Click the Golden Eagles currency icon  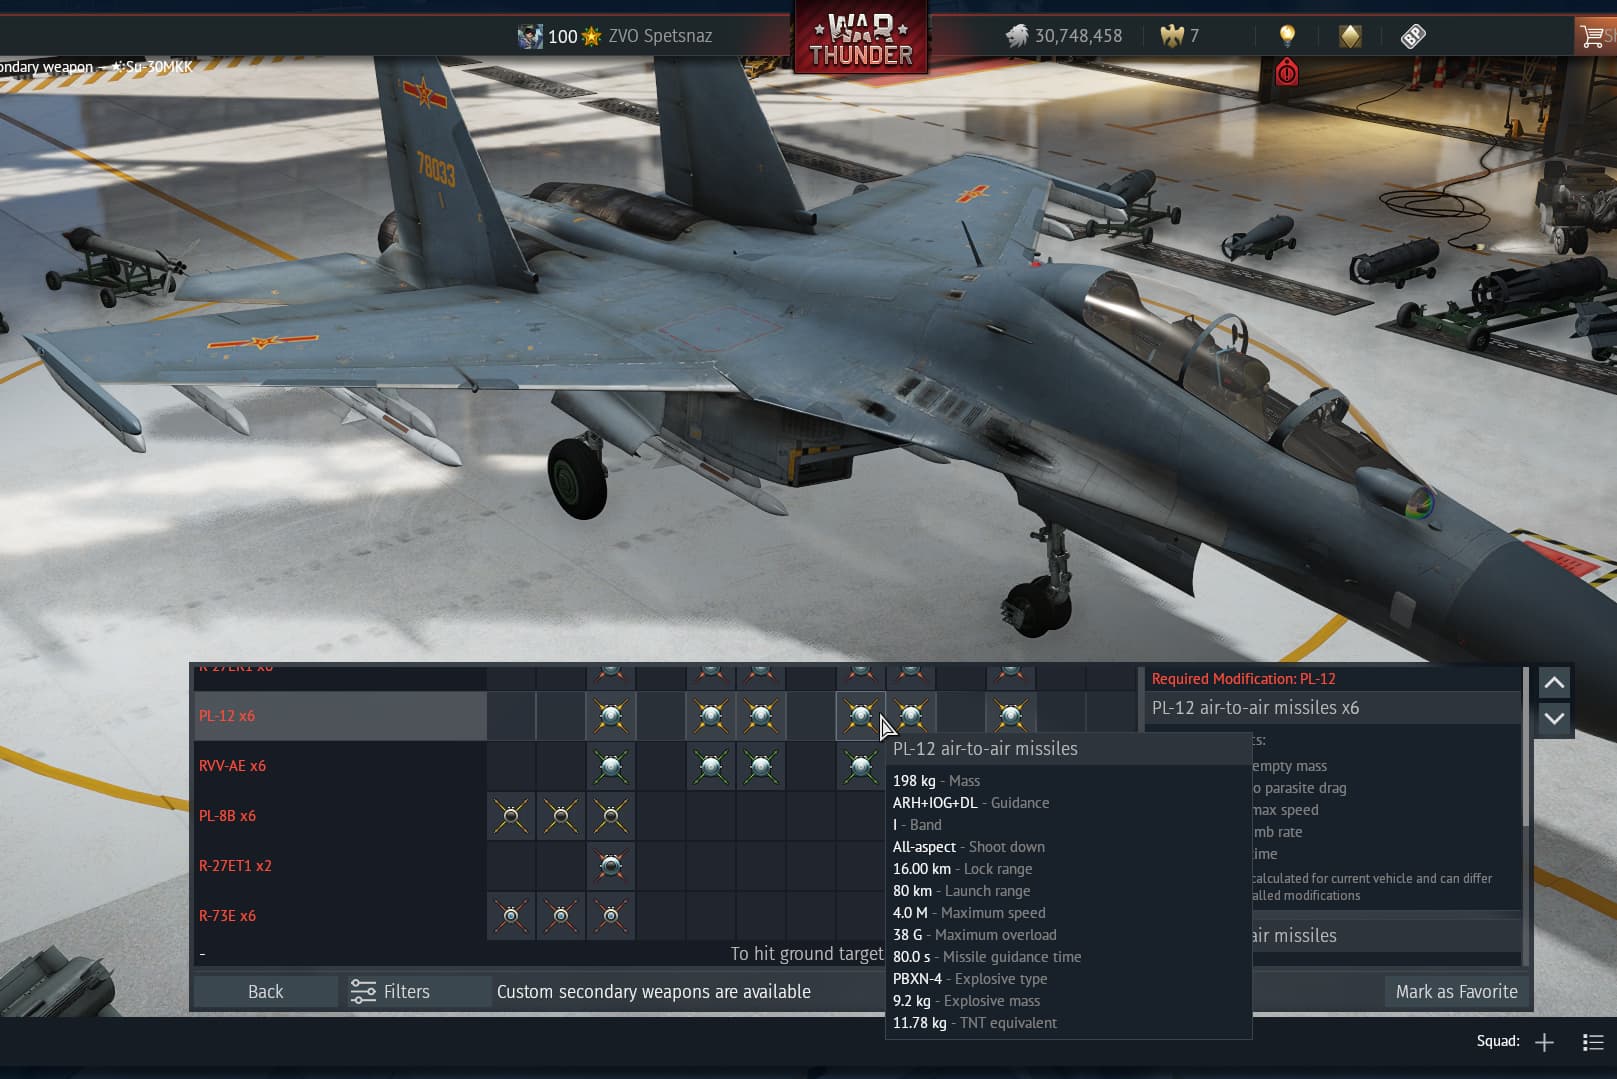coord(1171,36)
